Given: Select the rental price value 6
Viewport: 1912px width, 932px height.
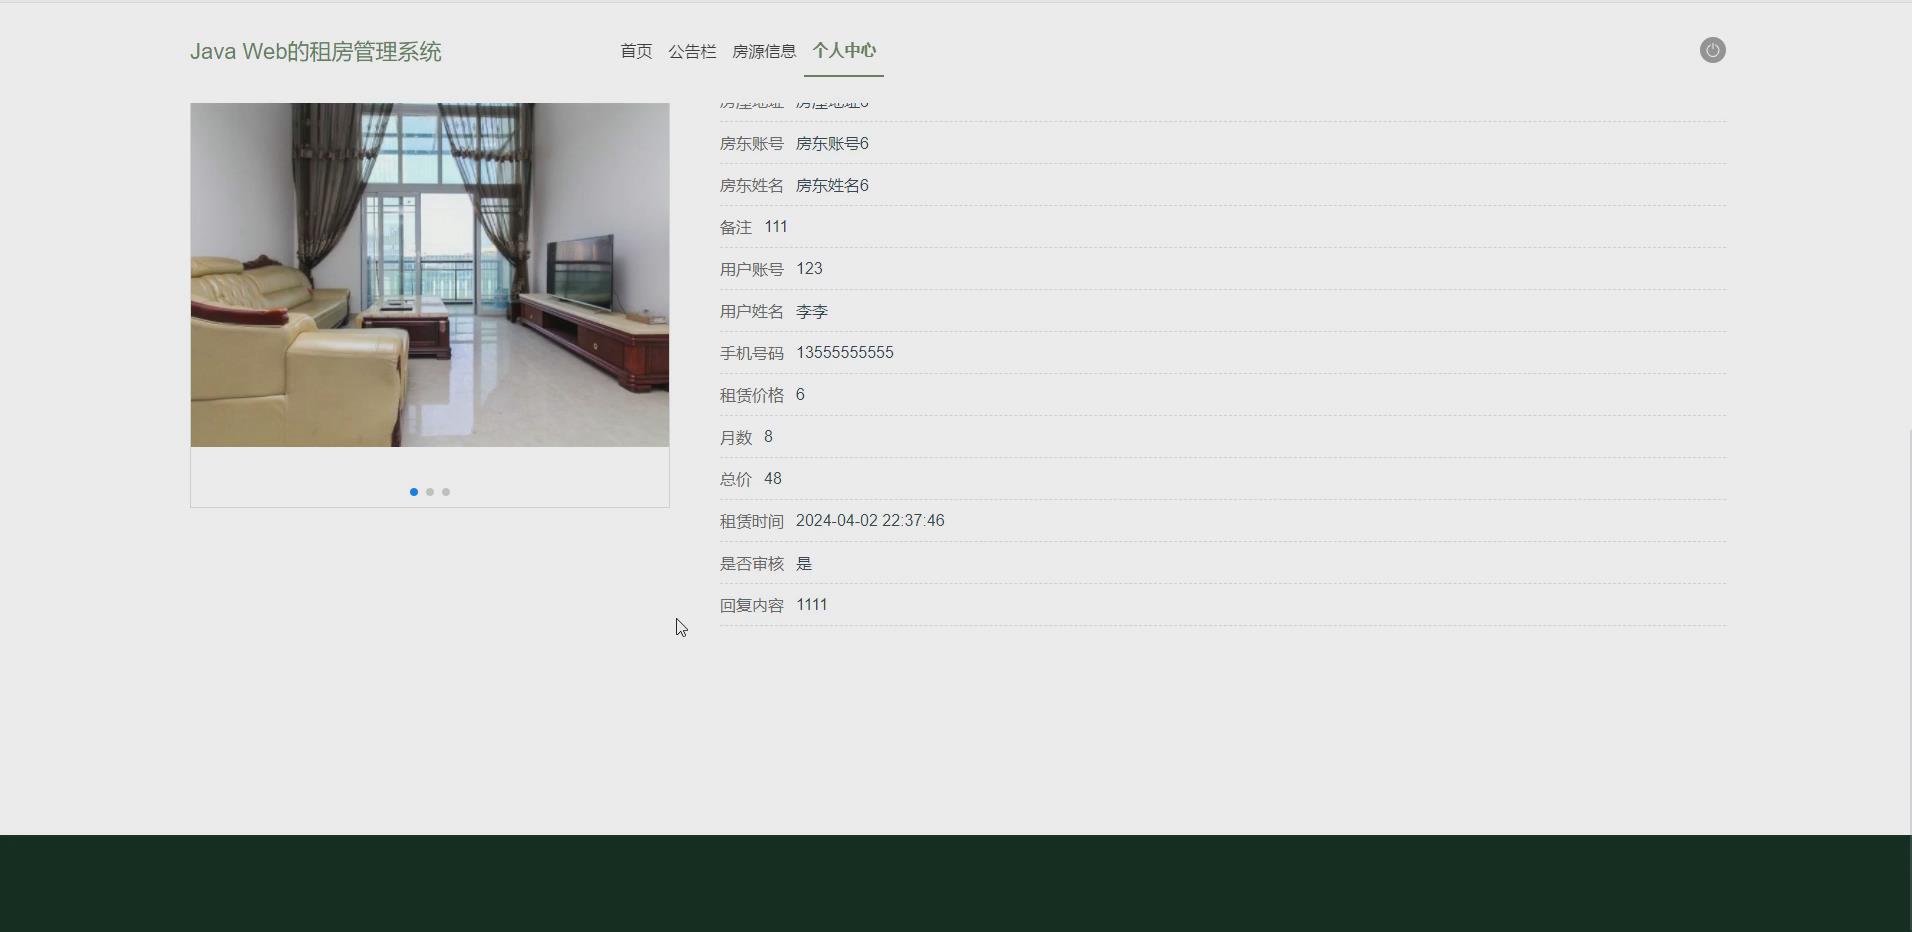Looking at the screenshot, I should 799,394.
